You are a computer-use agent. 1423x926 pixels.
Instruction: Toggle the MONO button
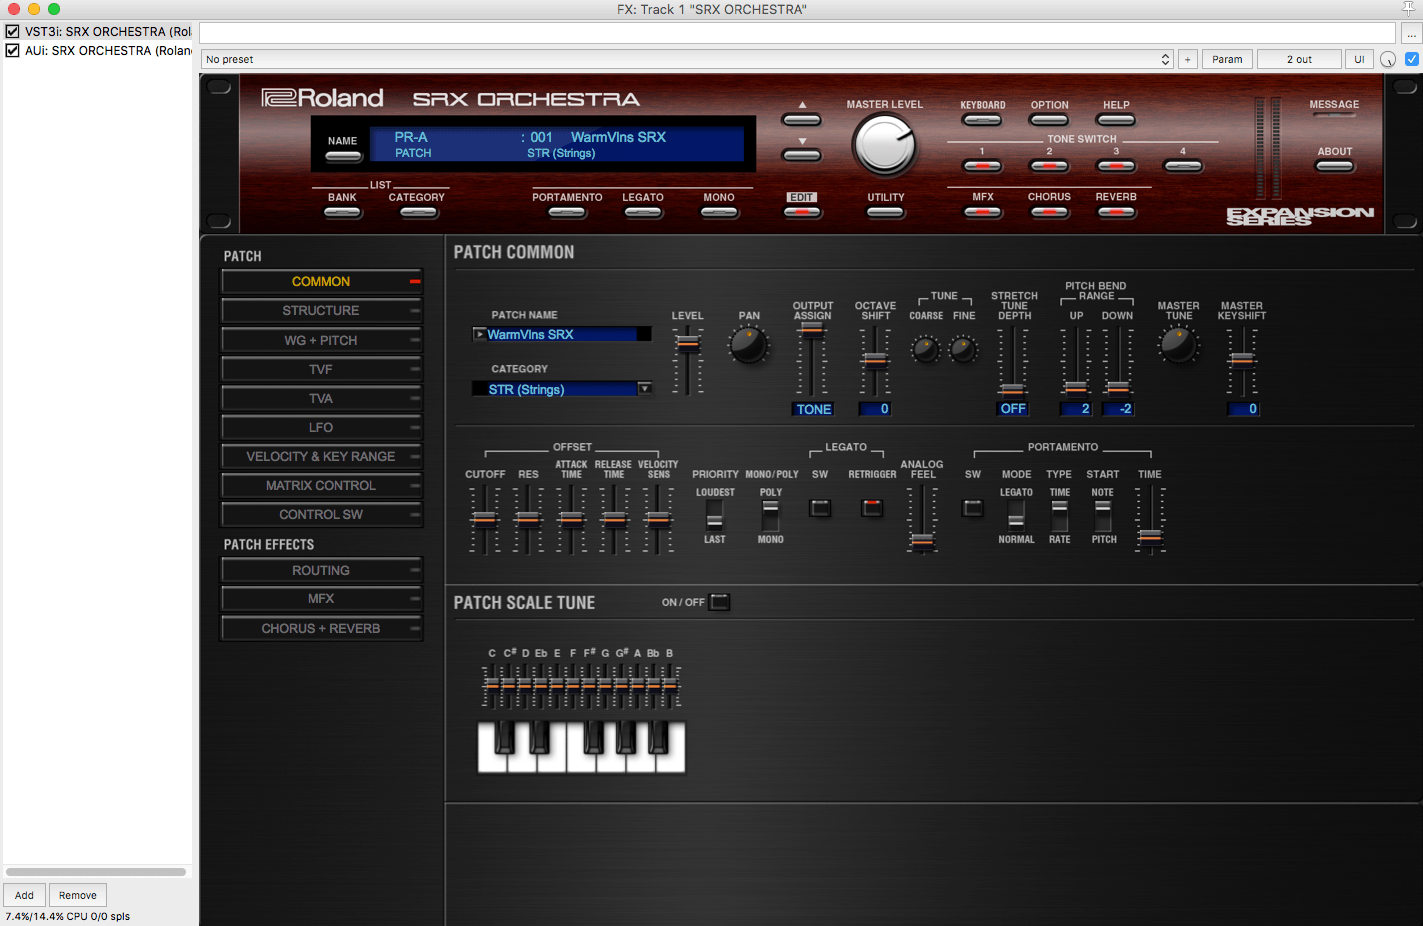click(719, 212)
